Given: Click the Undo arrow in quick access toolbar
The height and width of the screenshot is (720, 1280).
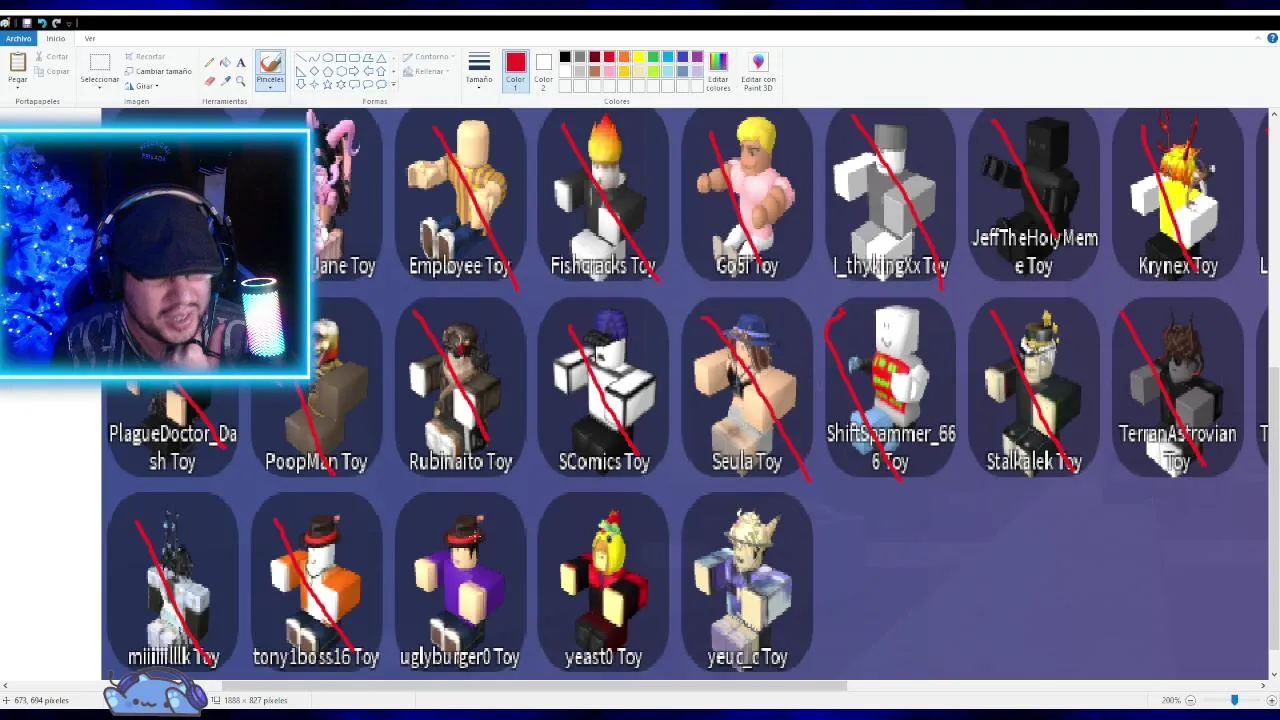Looking at the screenshot, I should click(42, 22).
